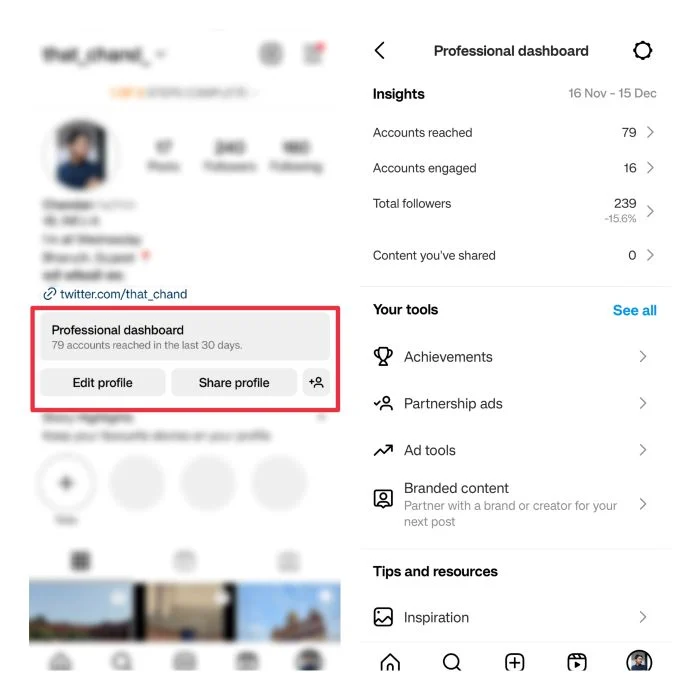
Task: Tap the create new post plus icon
Action: point(514,662)
